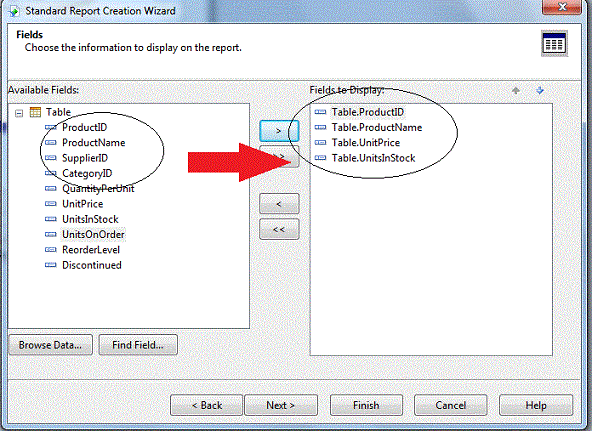Click the report grid icon in the header
The image size is (592, 431).
[554, 43]
